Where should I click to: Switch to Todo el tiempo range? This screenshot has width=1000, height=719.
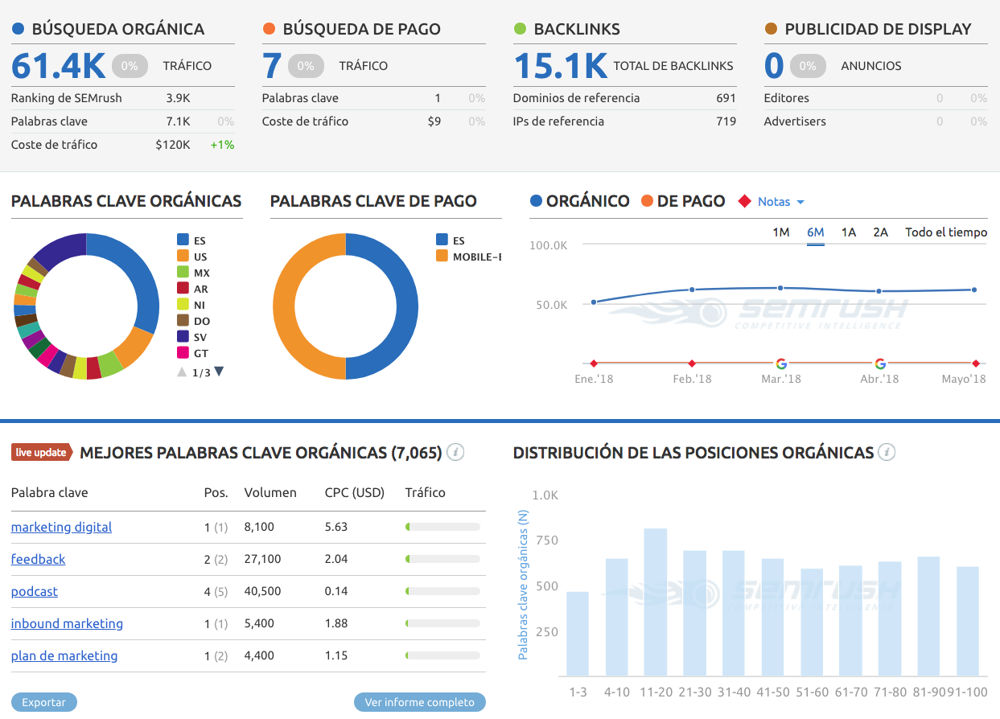point(945,232)
